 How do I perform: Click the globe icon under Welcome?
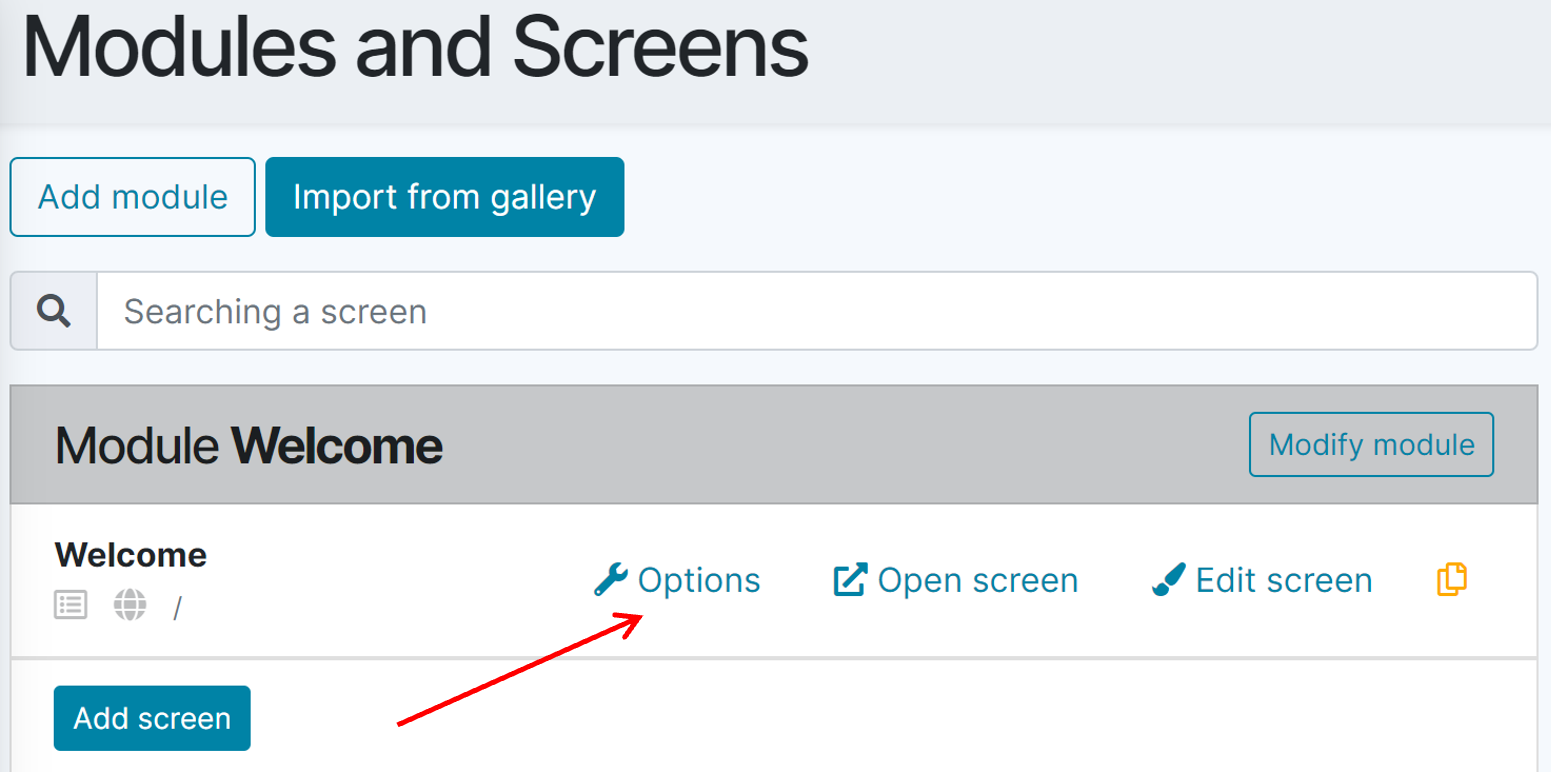(130, 604)
